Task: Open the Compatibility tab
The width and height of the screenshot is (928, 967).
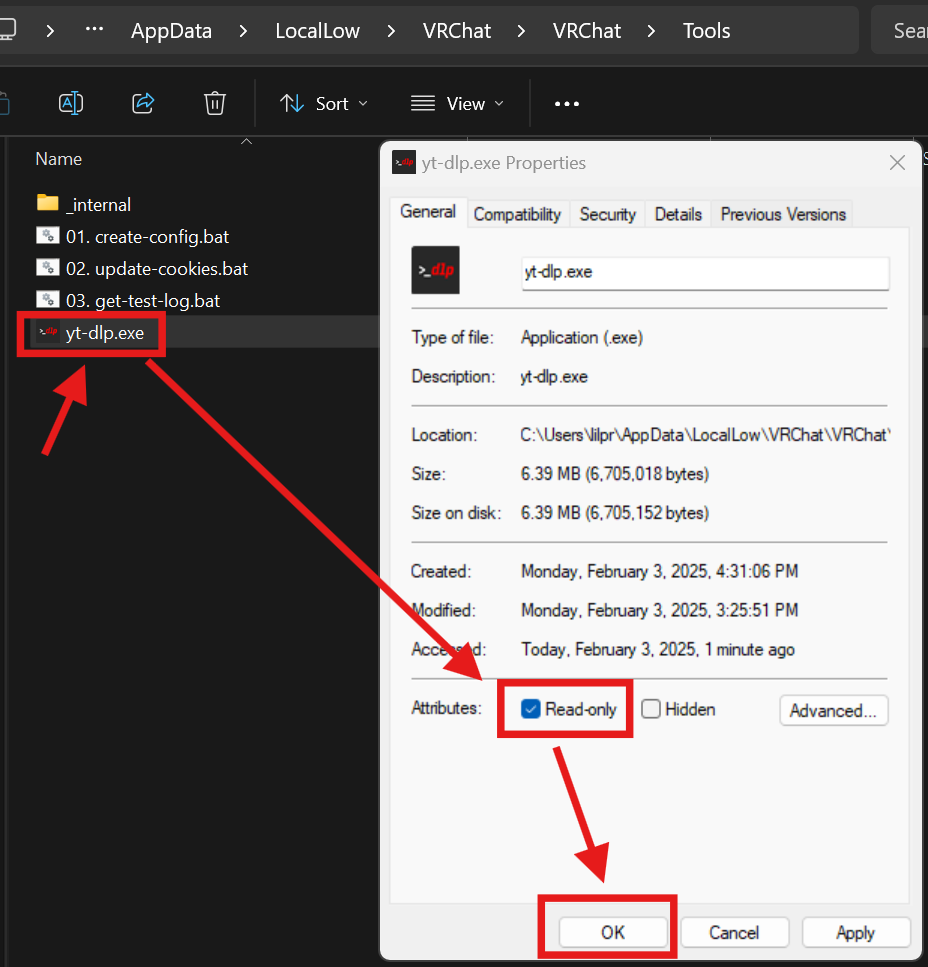Action: coord(517,213)
